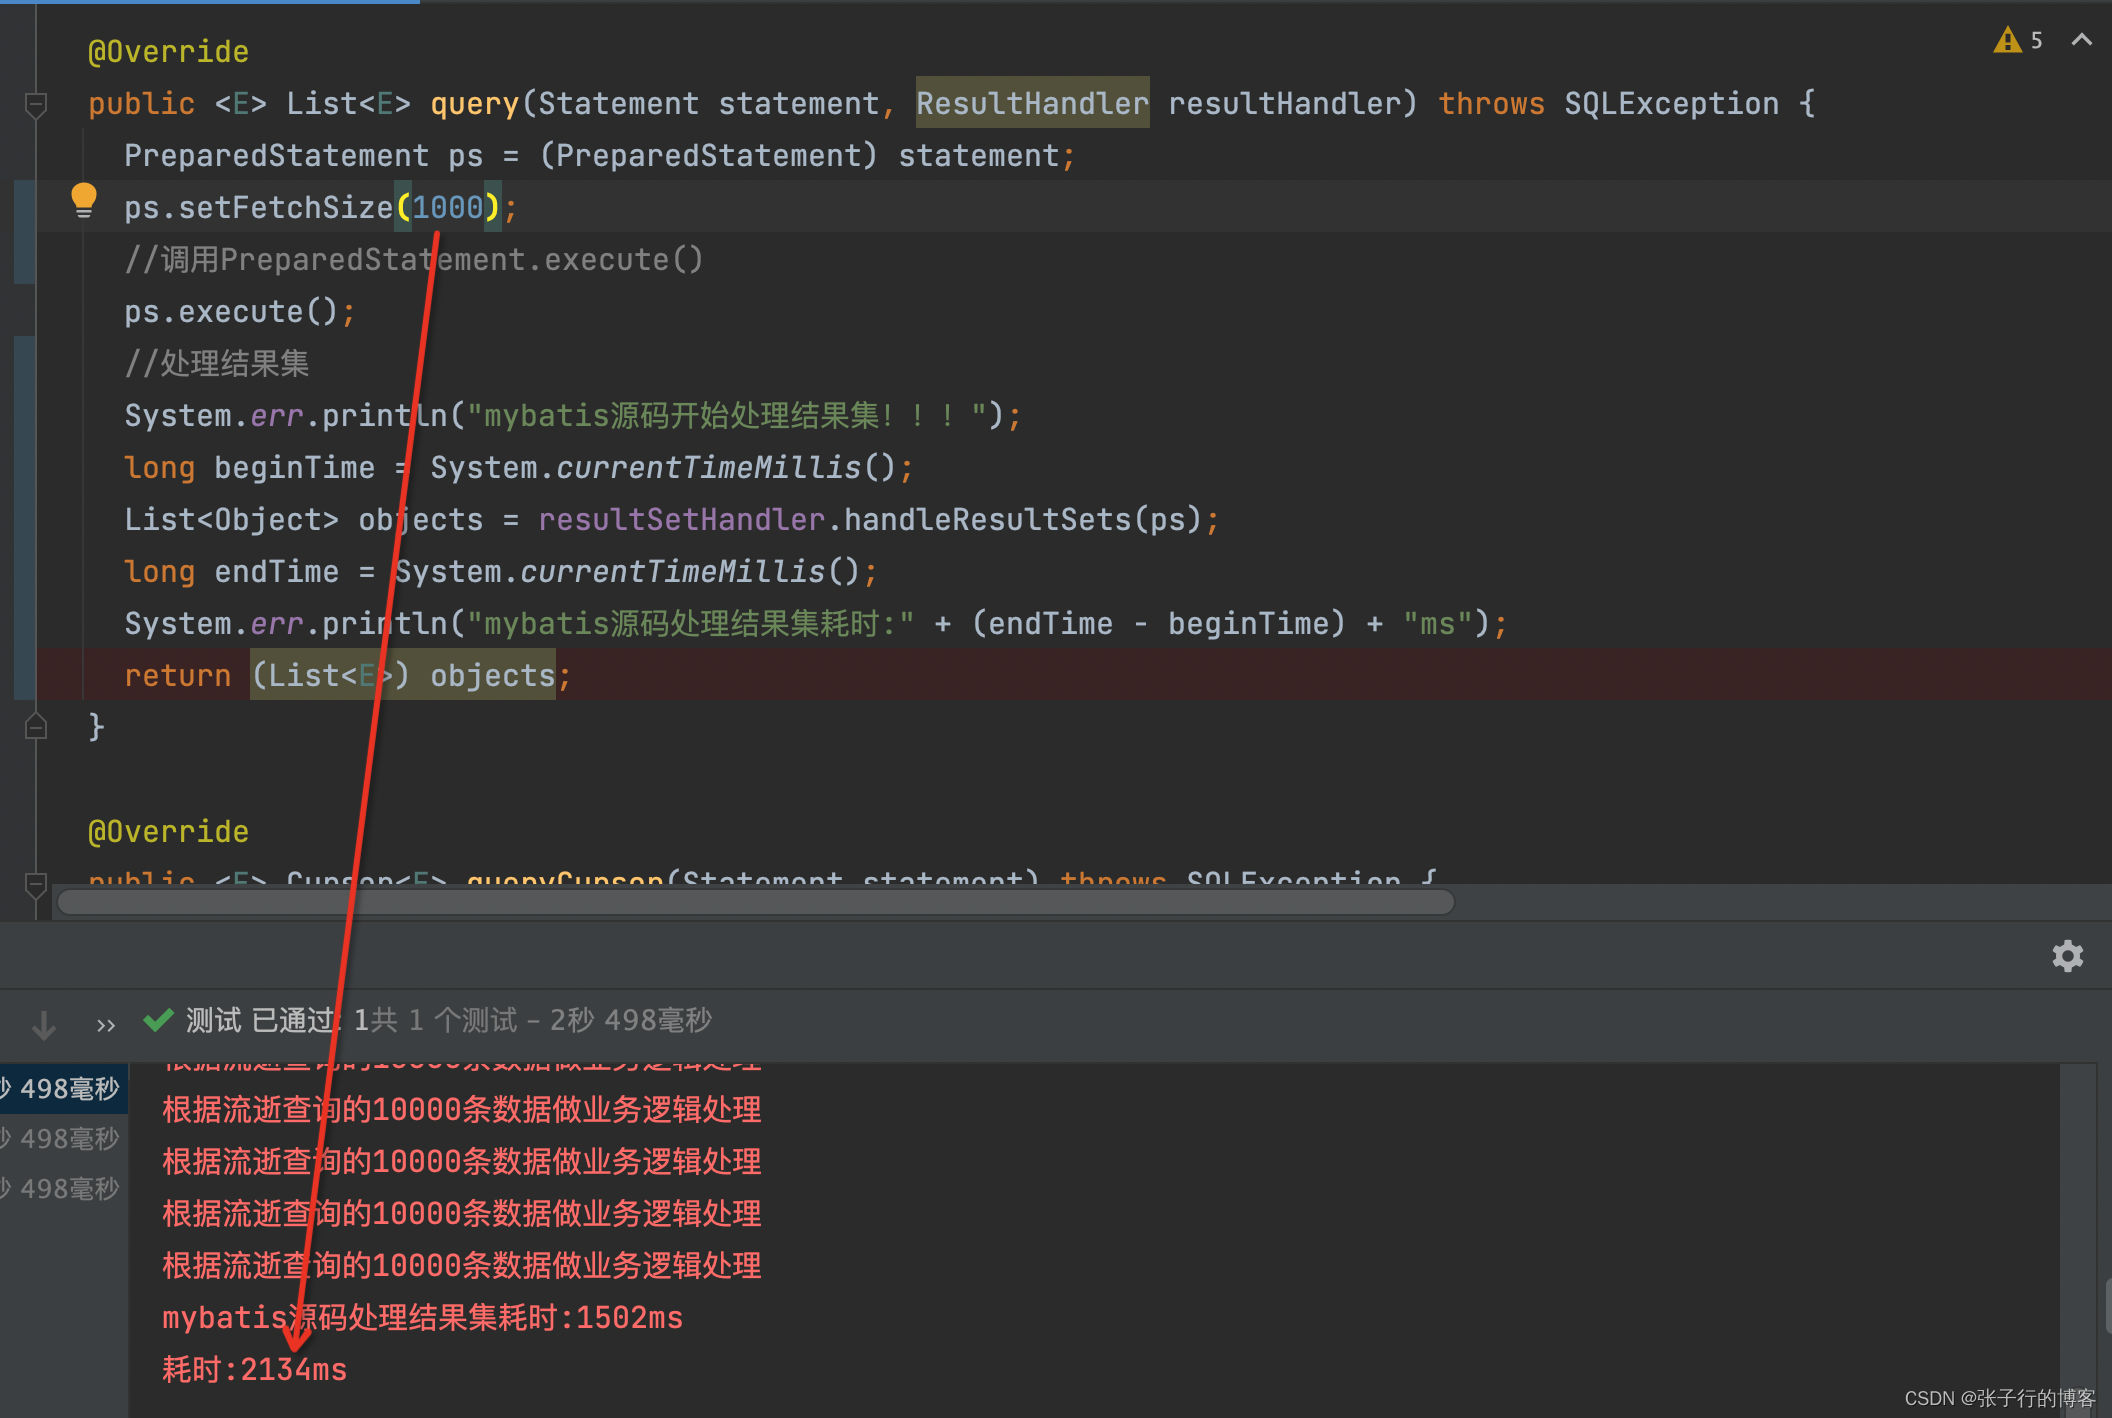The width and height of the screenshot is (2112, 1418).
Task: Click the (PreparedStatement) cast expression
Action: coord(708,155)
